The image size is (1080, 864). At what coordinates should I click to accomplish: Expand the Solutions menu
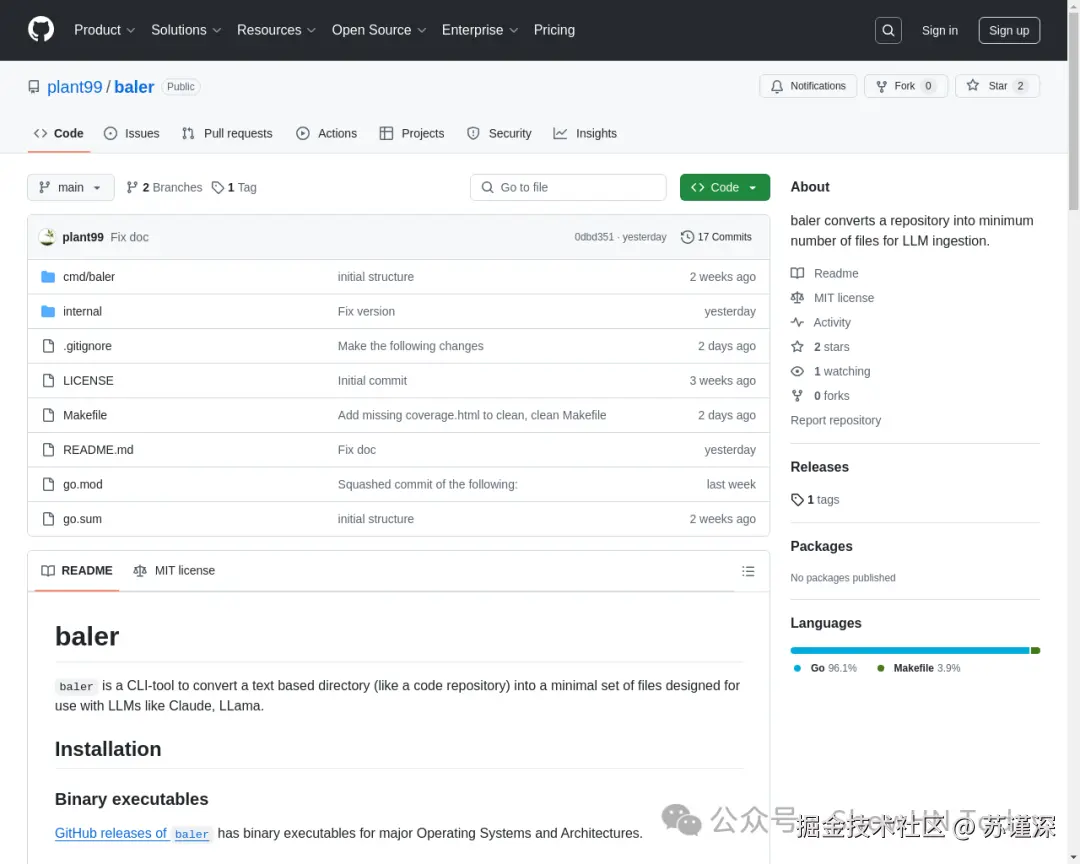click(x=186, y=30)
